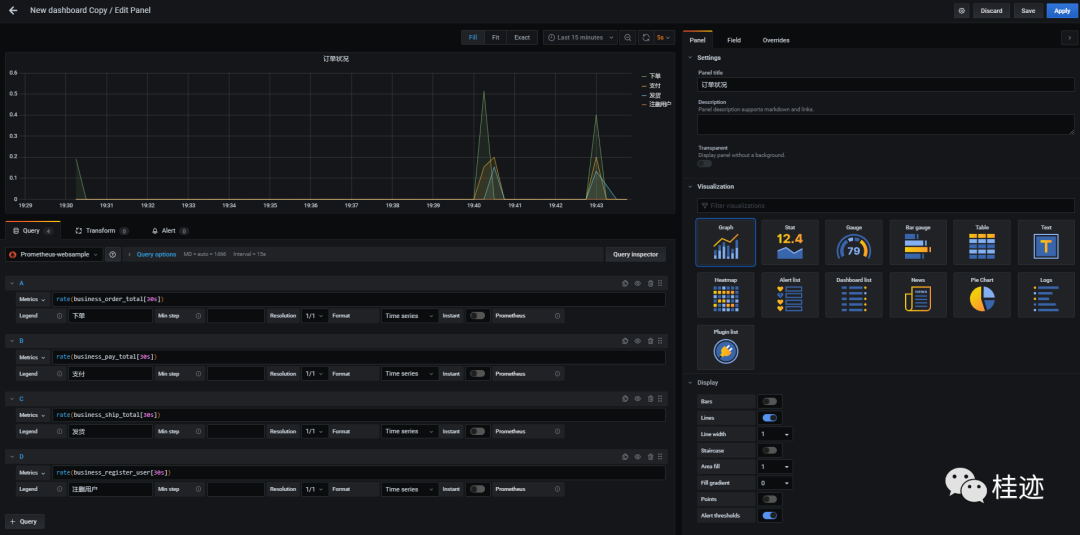Viewport: 1080px width, 535px height.
Task: Open the Alert tab
Action: pyautogui.click(x=169, y=231)
